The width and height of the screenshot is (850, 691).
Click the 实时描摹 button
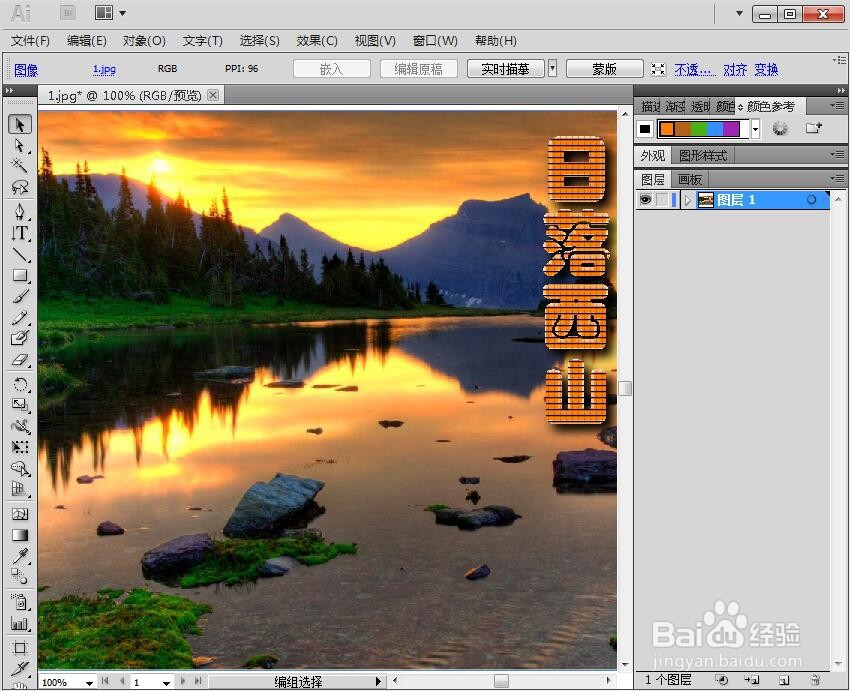(505, 69)
